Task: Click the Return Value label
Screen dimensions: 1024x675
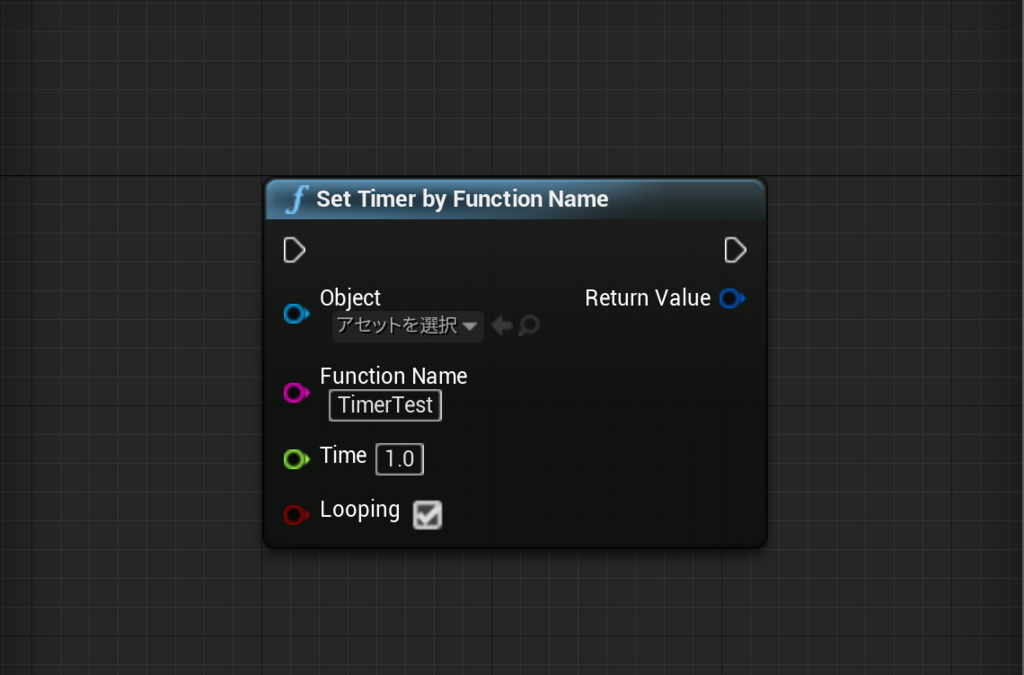Action: pos(647,298)
